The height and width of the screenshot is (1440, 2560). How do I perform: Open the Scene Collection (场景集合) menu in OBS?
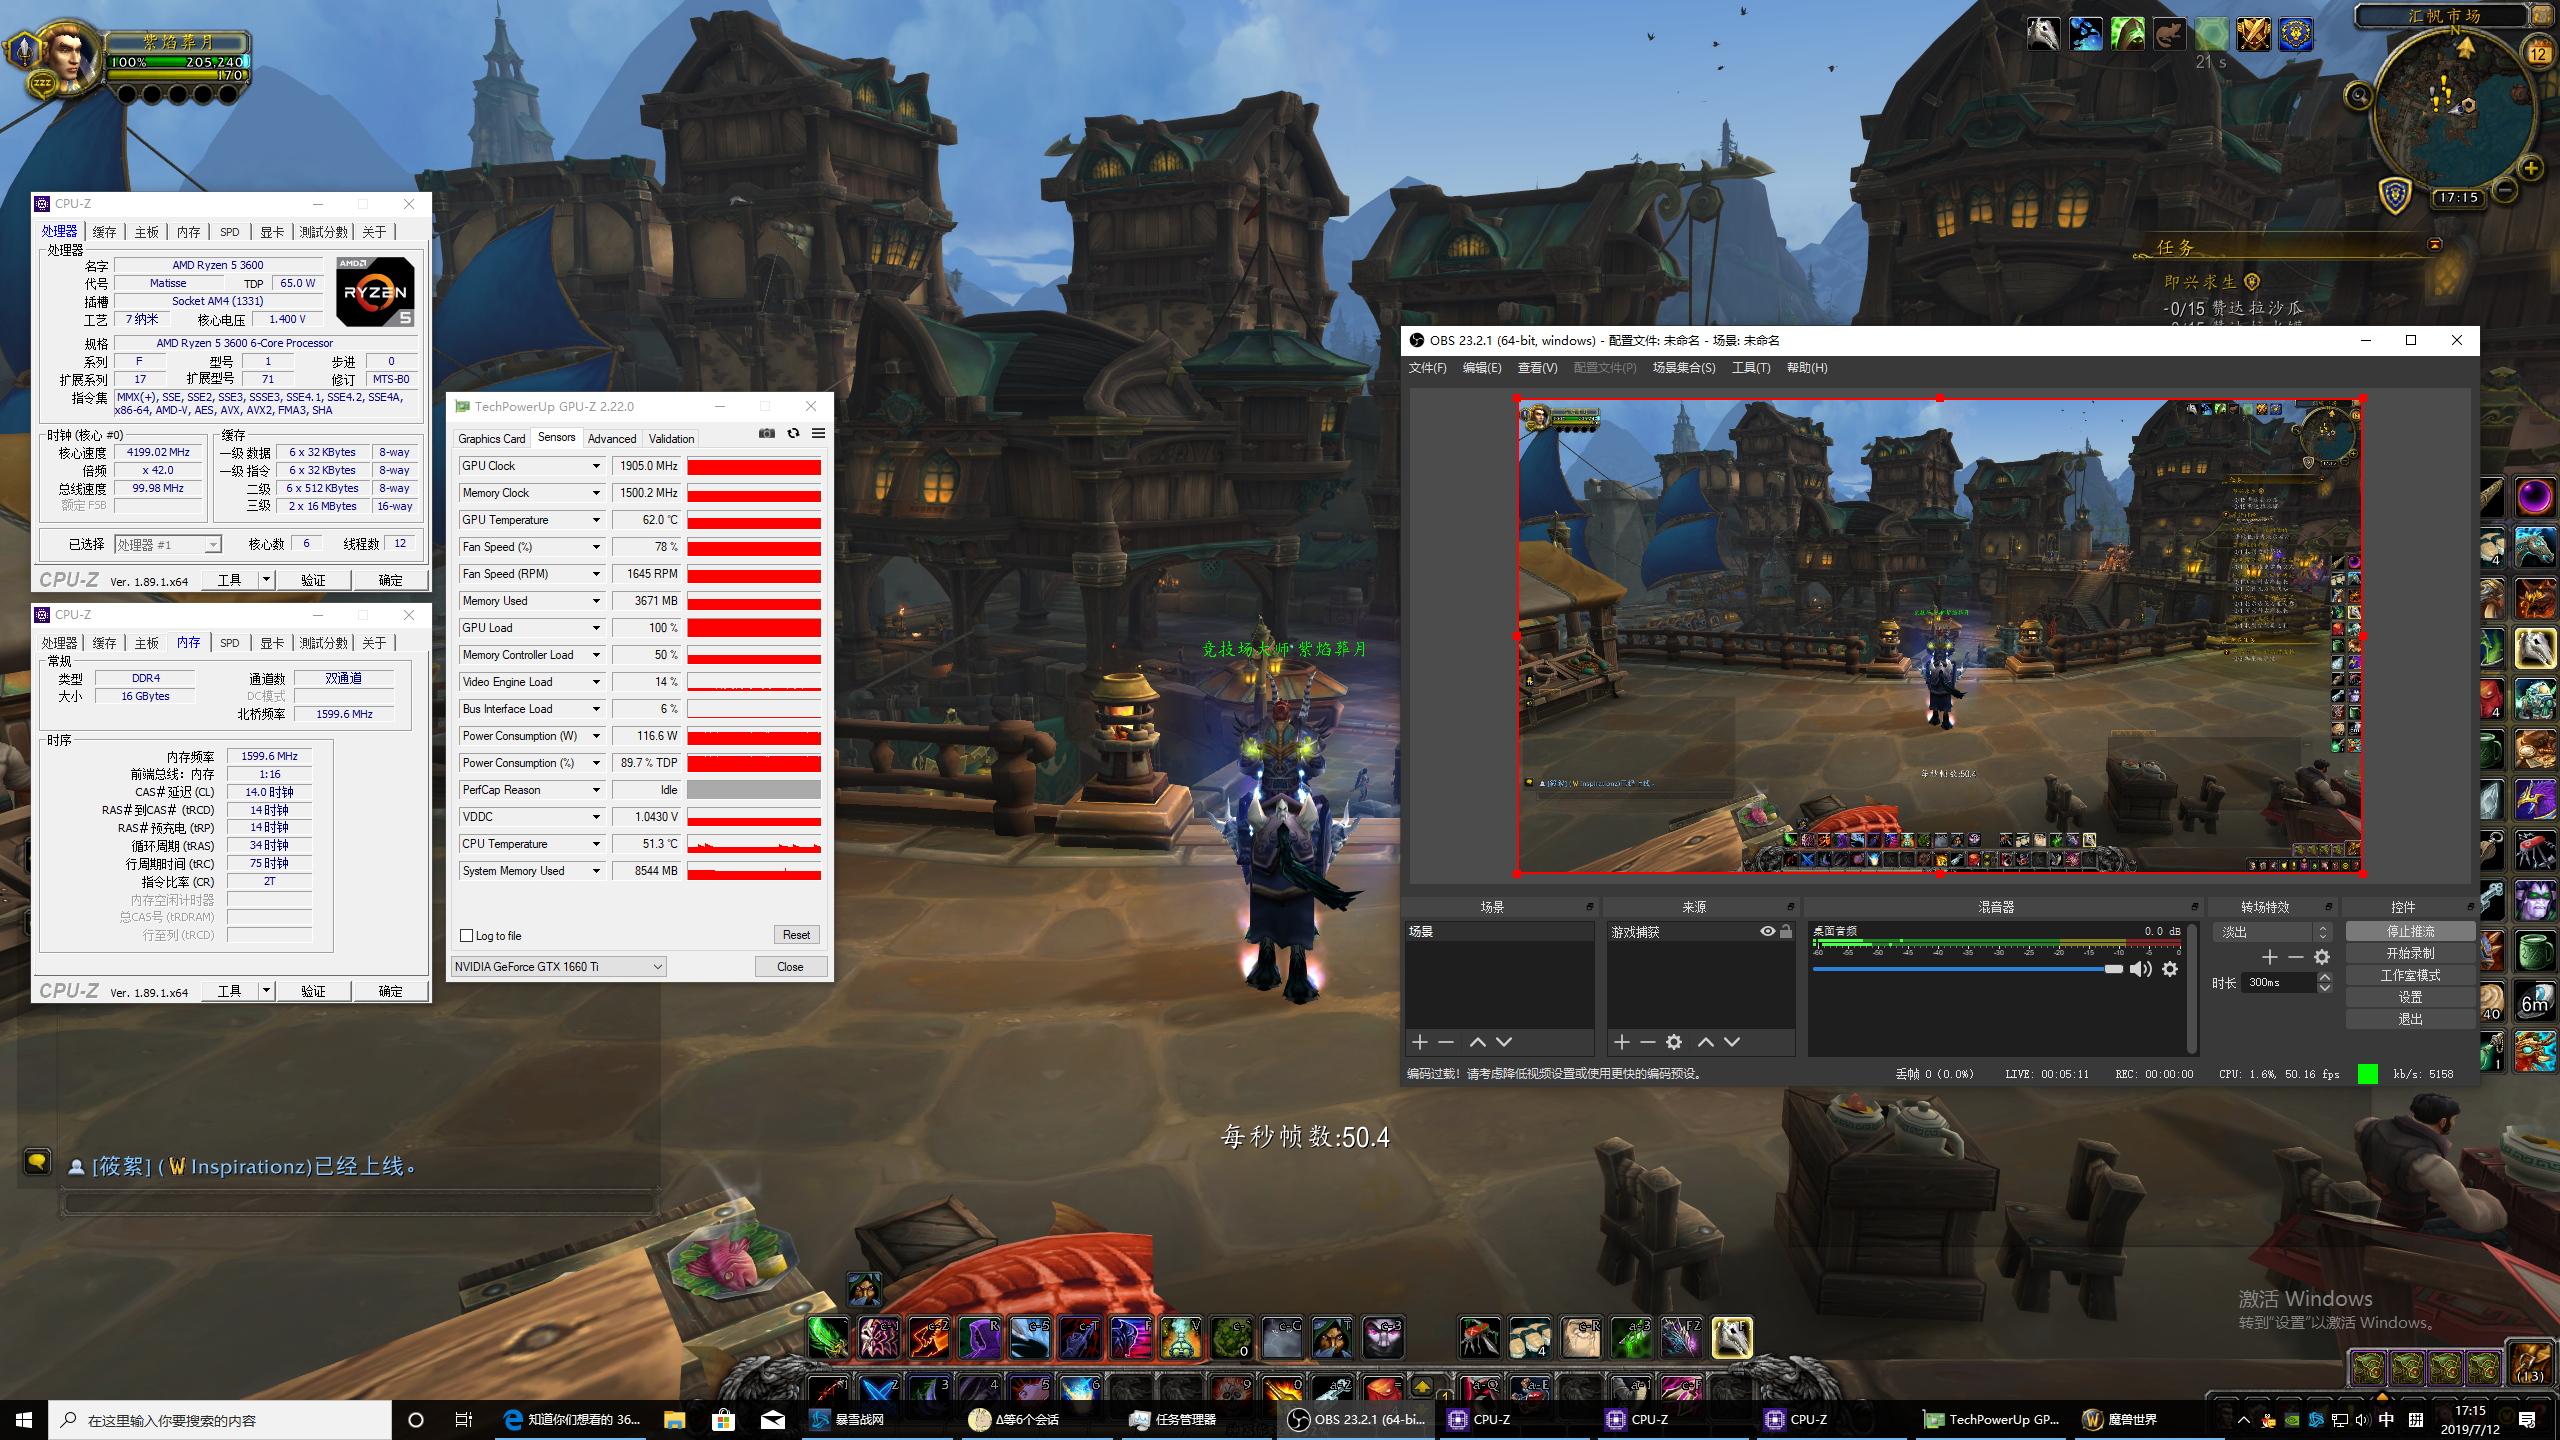(x=1684, y=368)
